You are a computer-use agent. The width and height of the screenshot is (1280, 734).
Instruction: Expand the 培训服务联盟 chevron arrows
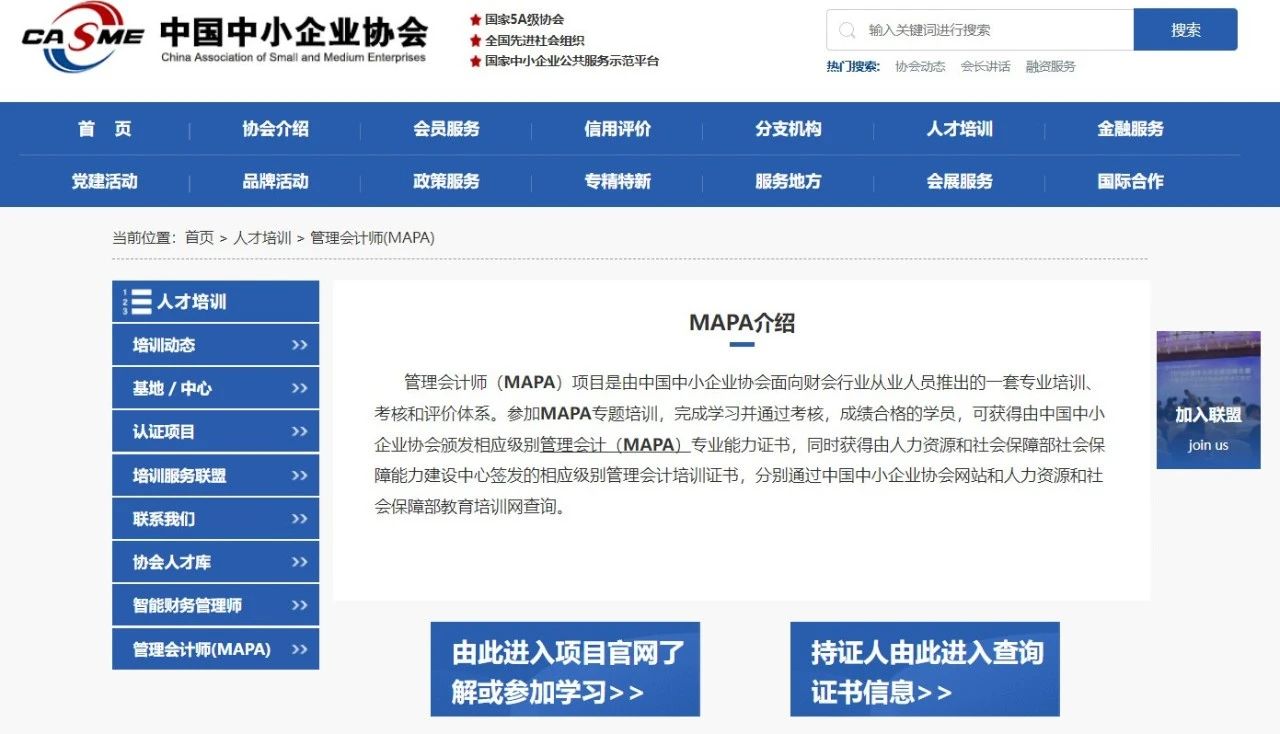click(299, 475)
